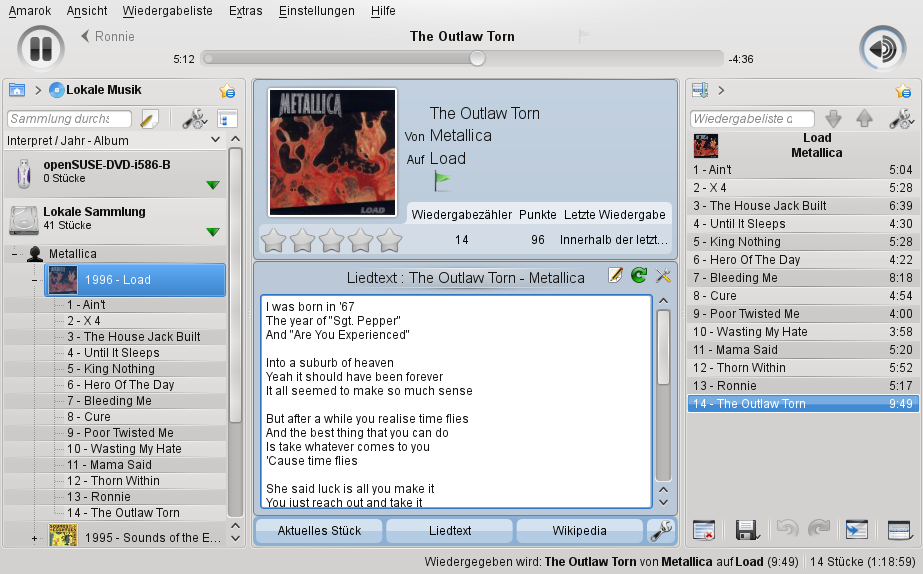The height and width of the screenshot is (574, 923).
Task: Open bookmarks star in the collection panel
Action: point(227,91)
